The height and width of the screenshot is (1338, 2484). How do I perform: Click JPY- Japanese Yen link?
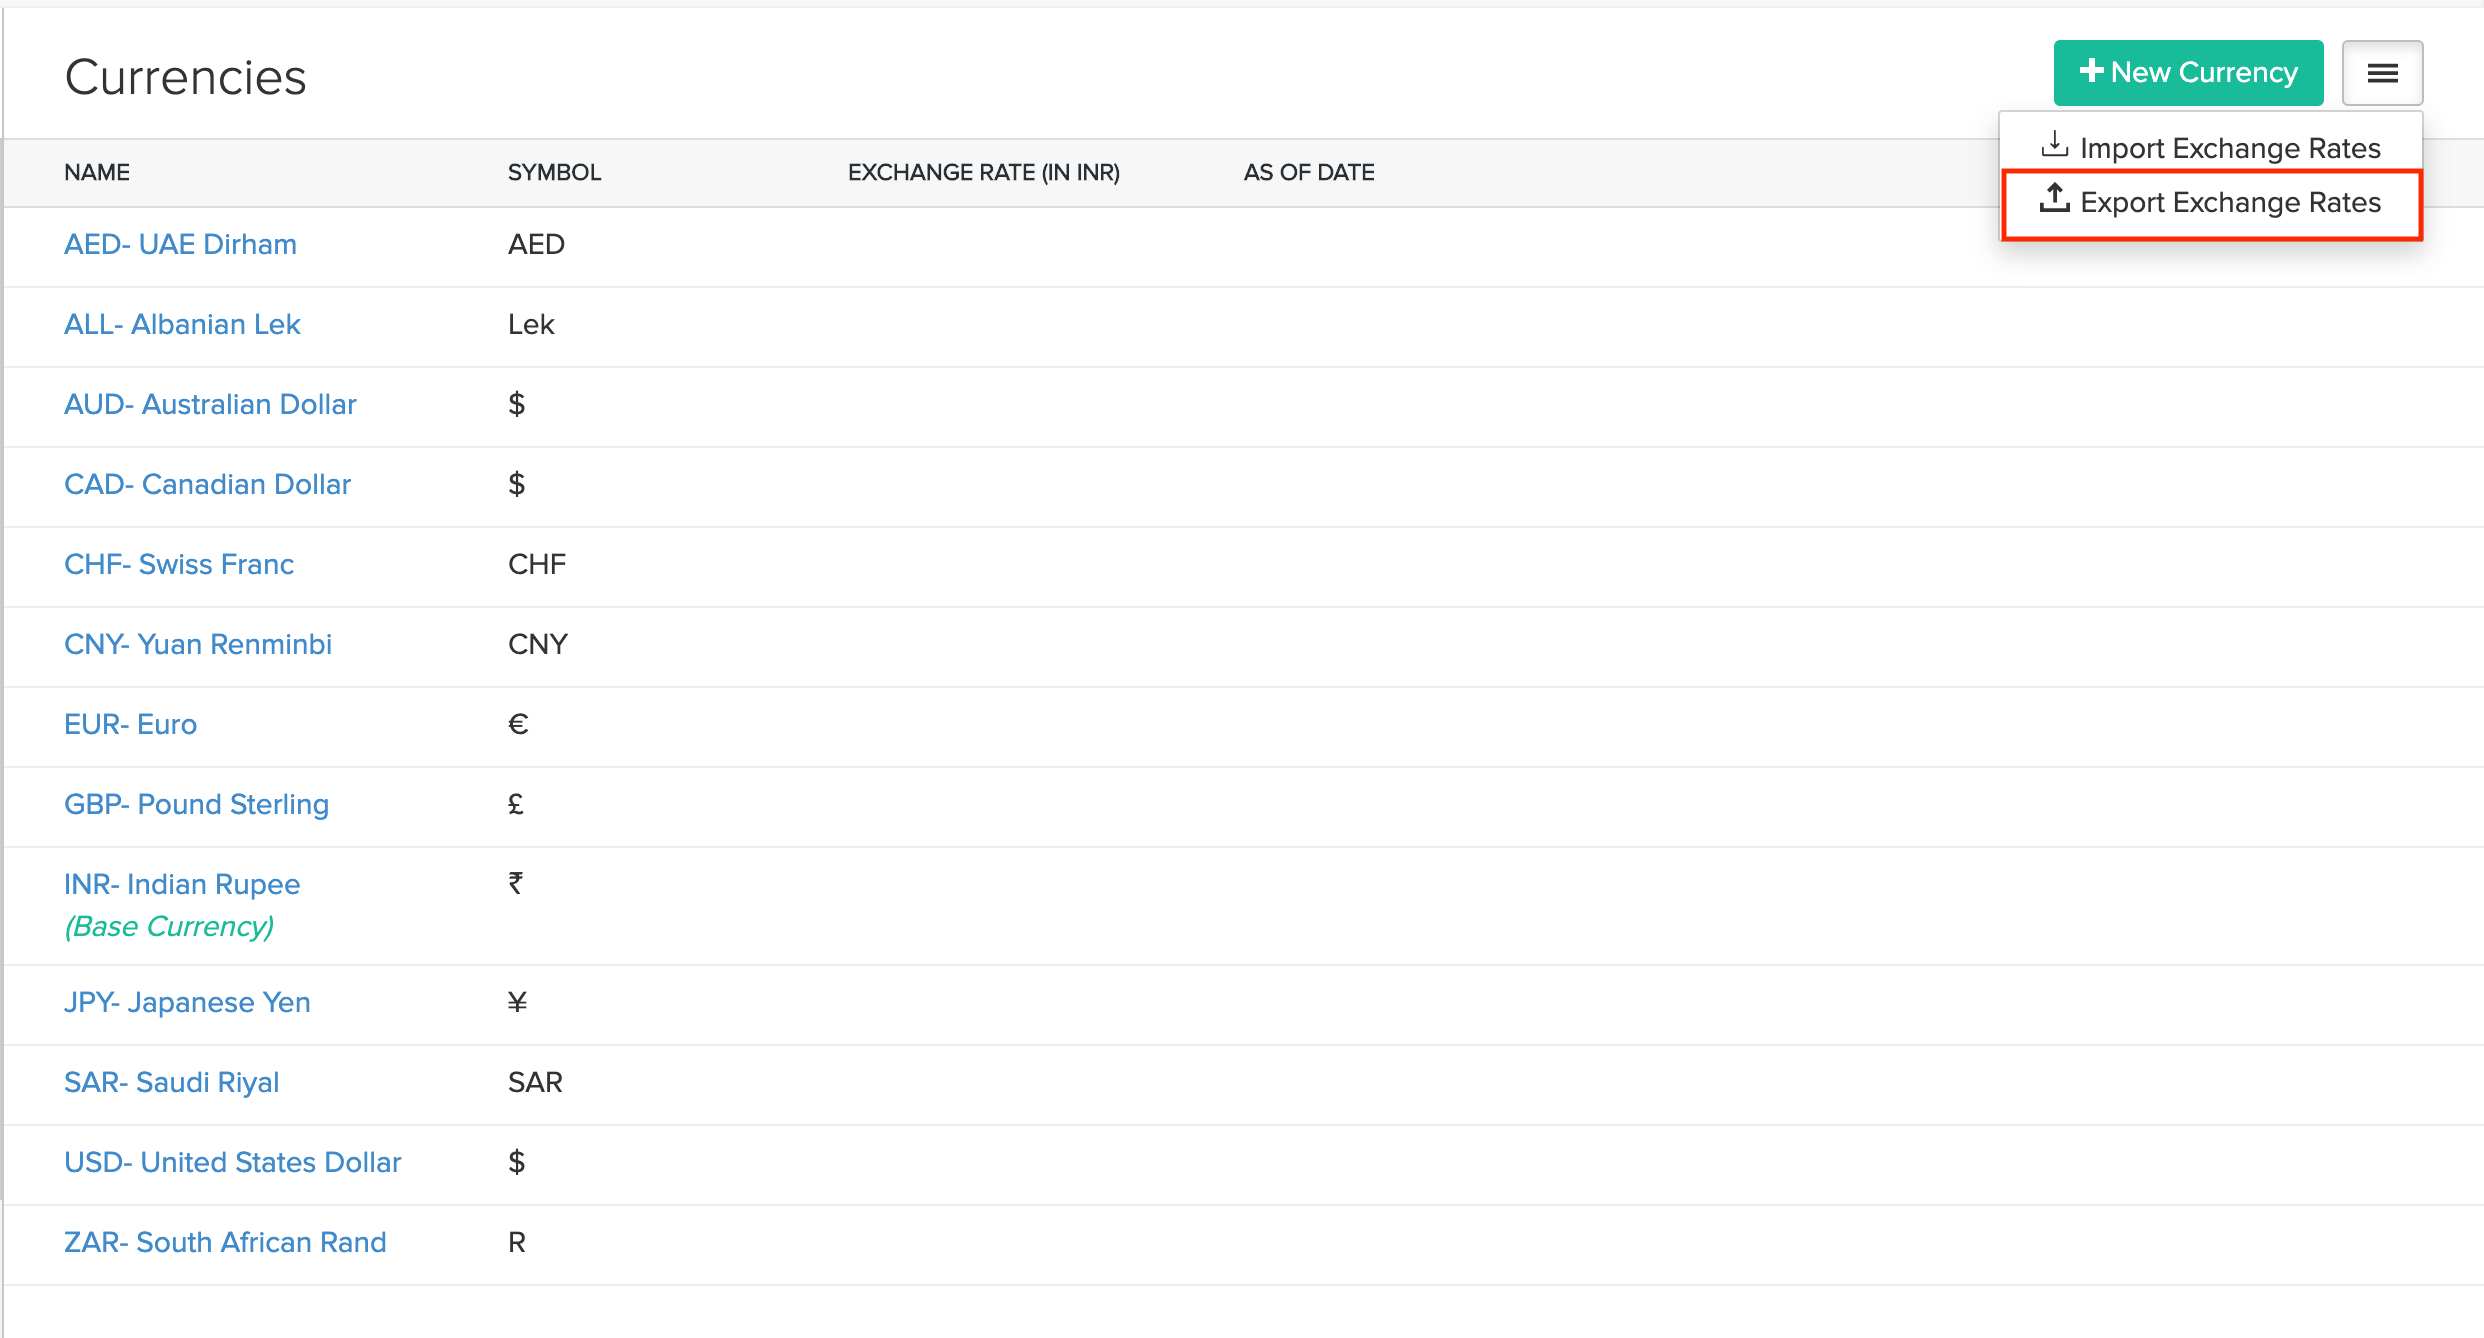[187, 1002]
